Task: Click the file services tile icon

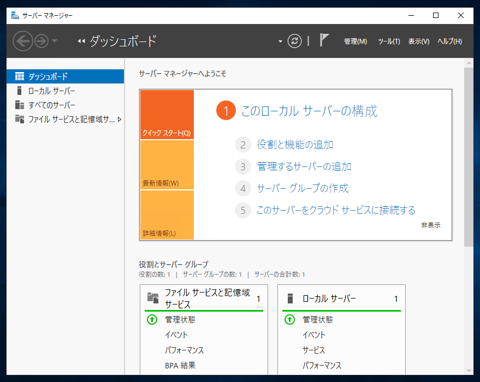Action: [x=153, y=298]
